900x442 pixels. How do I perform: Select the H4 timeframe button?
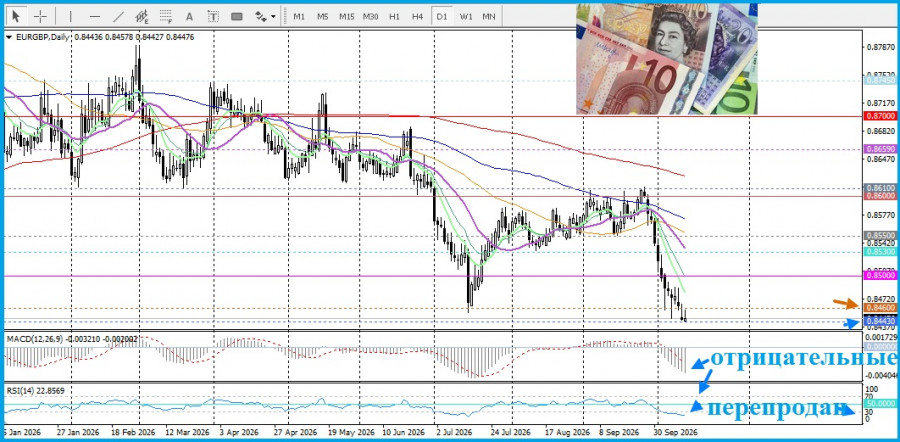click(417, 16)
